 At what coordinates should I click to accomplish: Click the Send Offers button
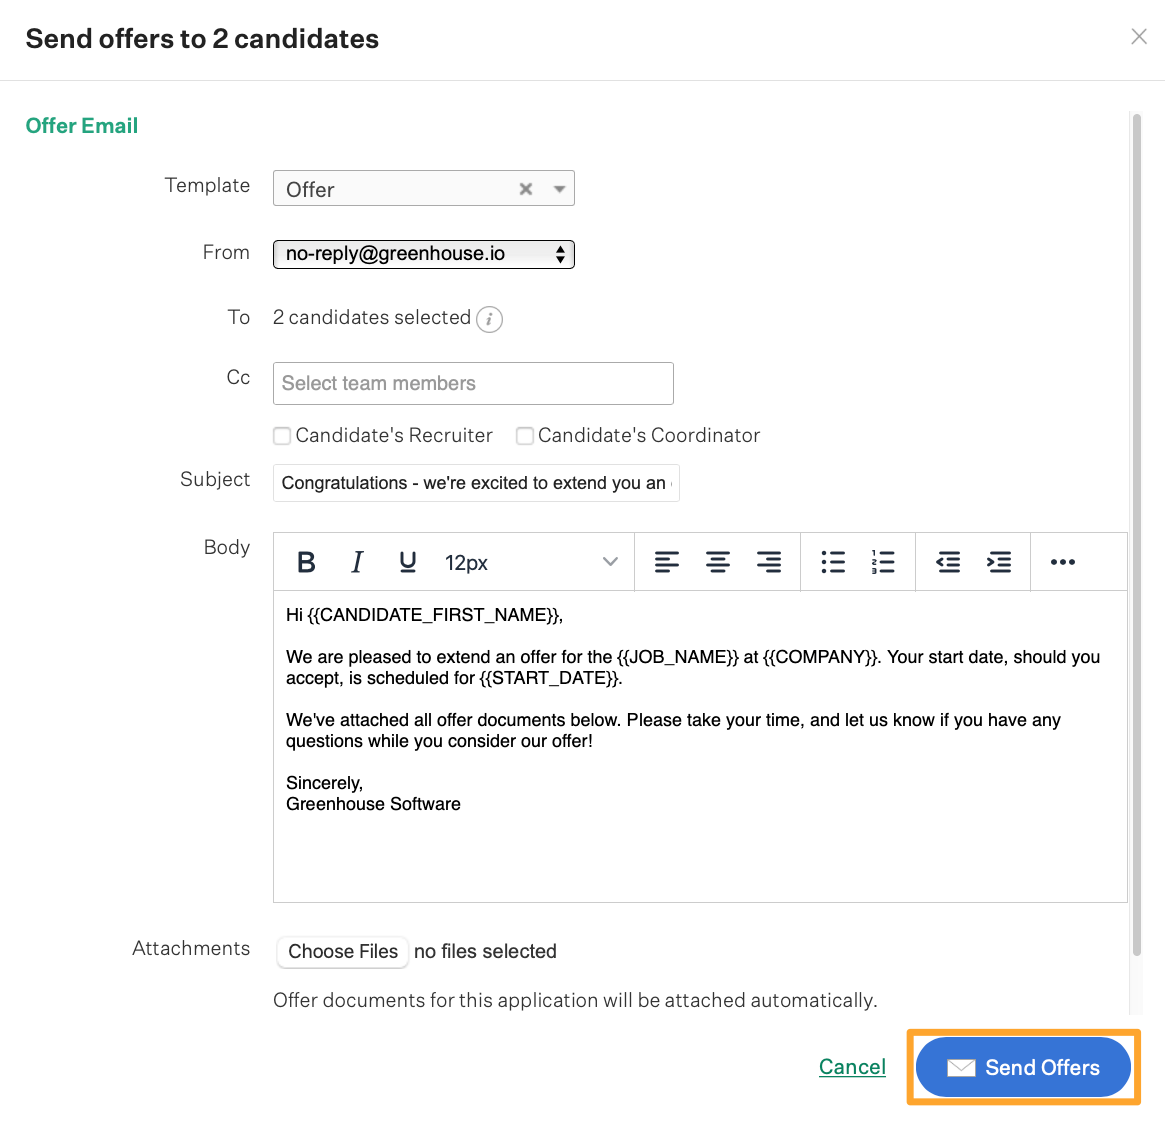(1023, 1067)
